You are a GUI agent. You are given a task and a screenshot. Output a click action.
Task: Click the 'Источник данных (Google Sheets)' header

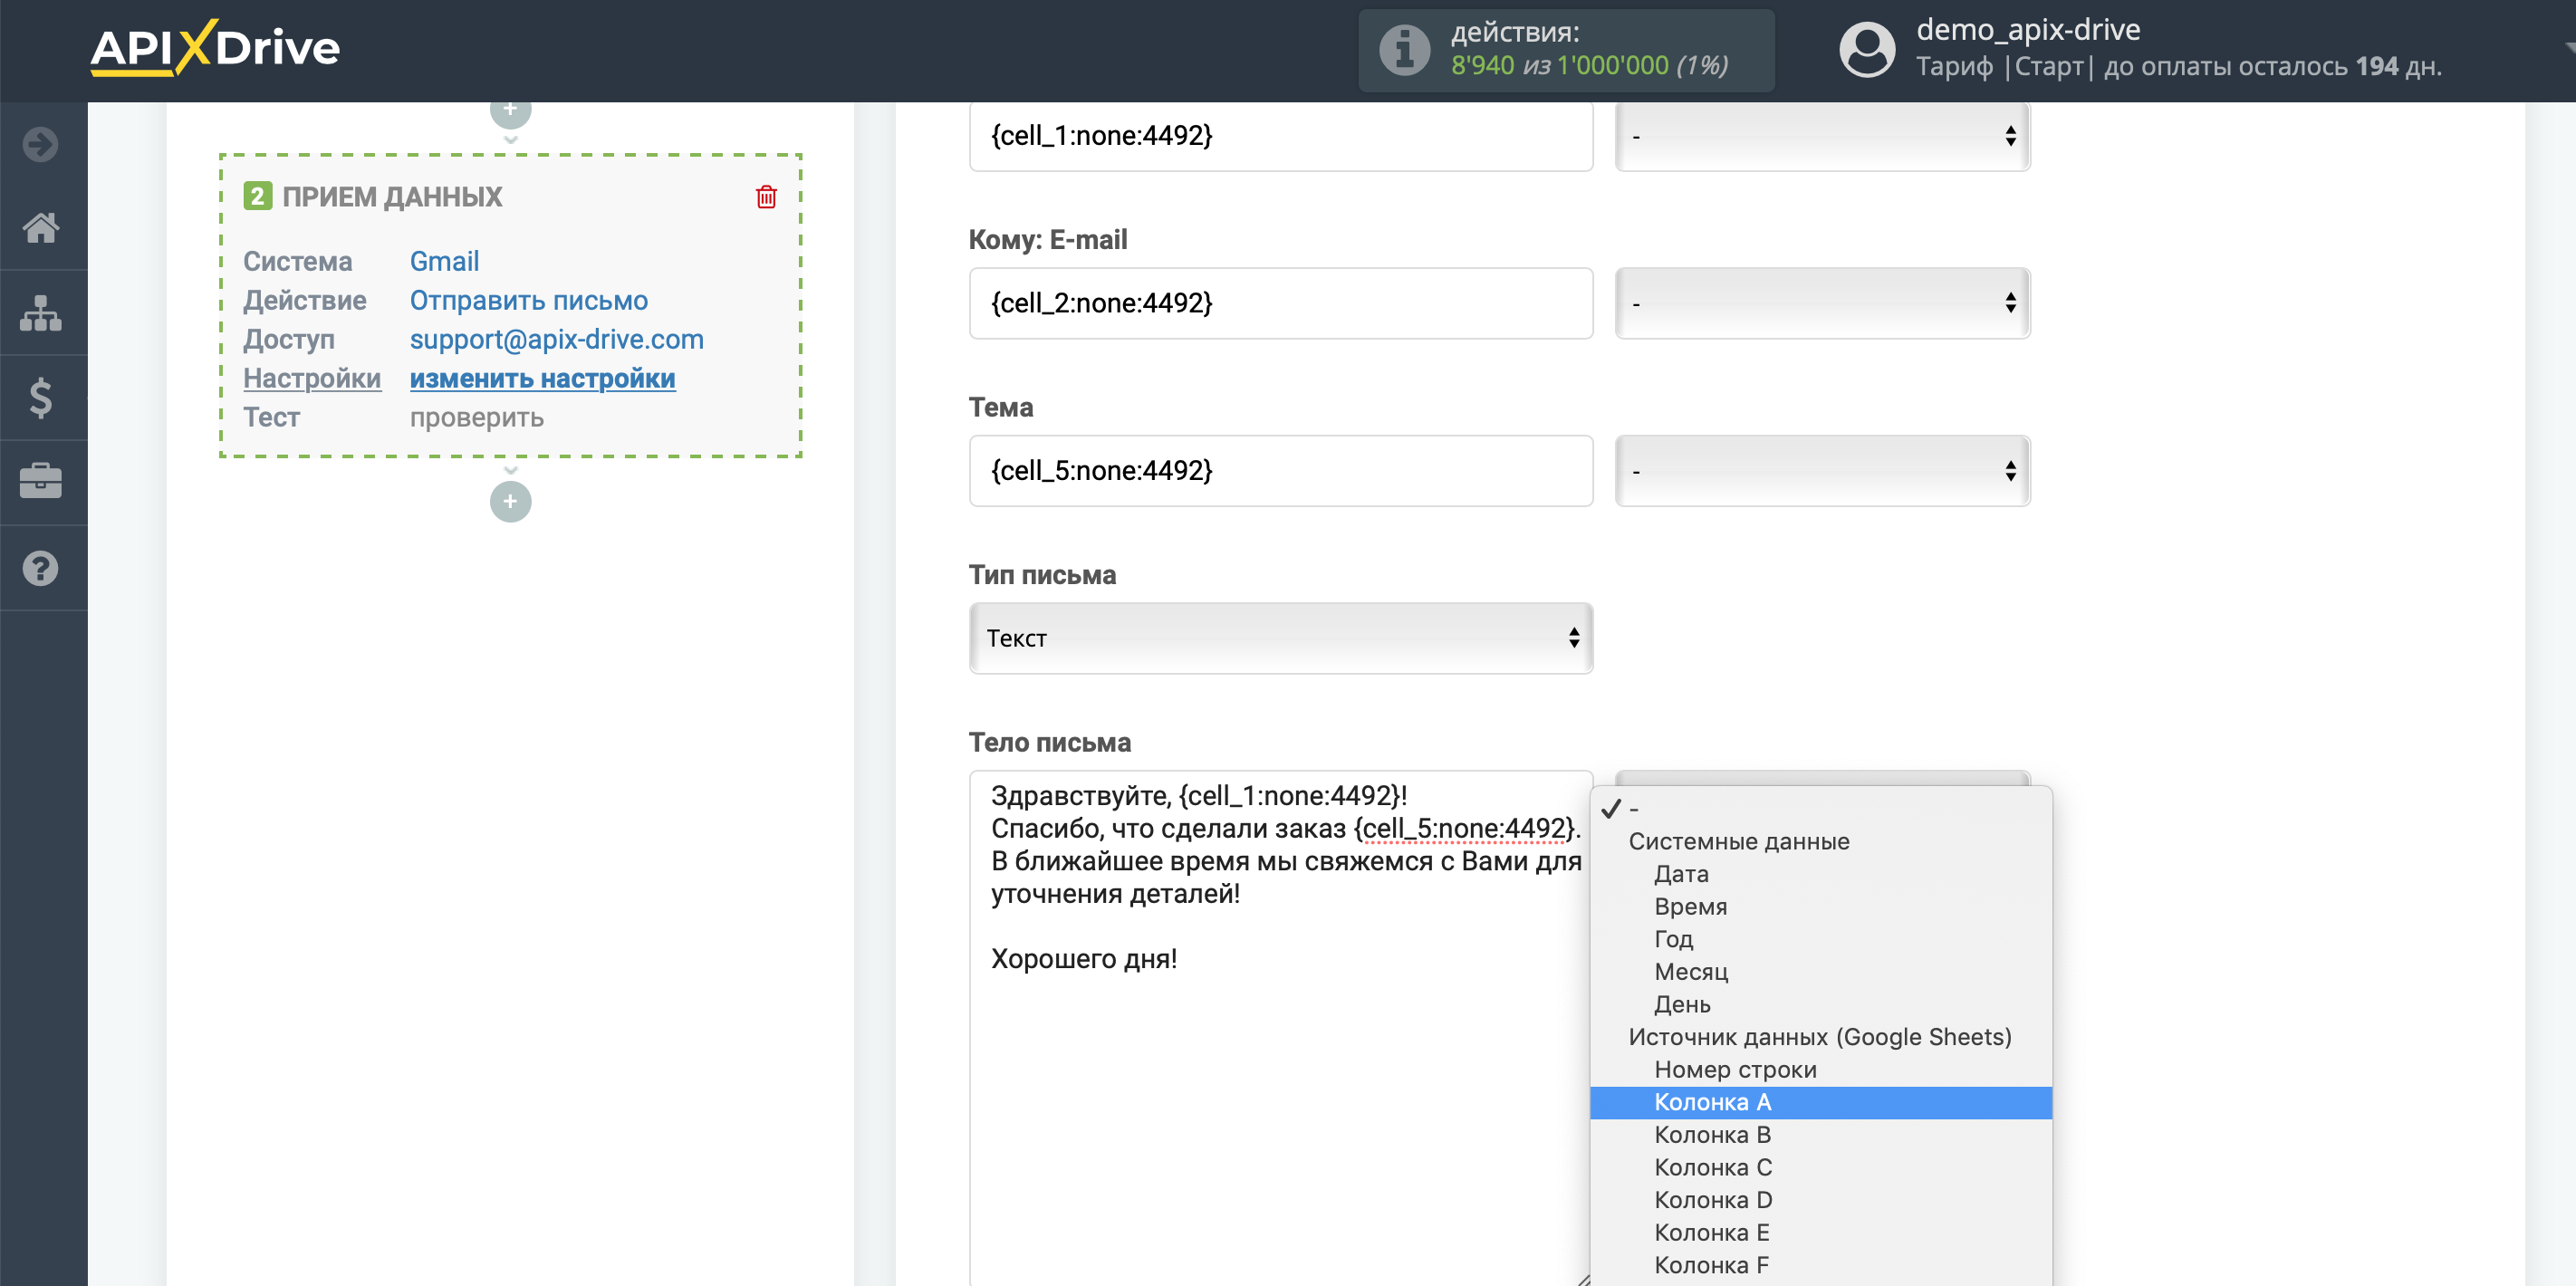pyautogui.click(x=1819, y=1037)
